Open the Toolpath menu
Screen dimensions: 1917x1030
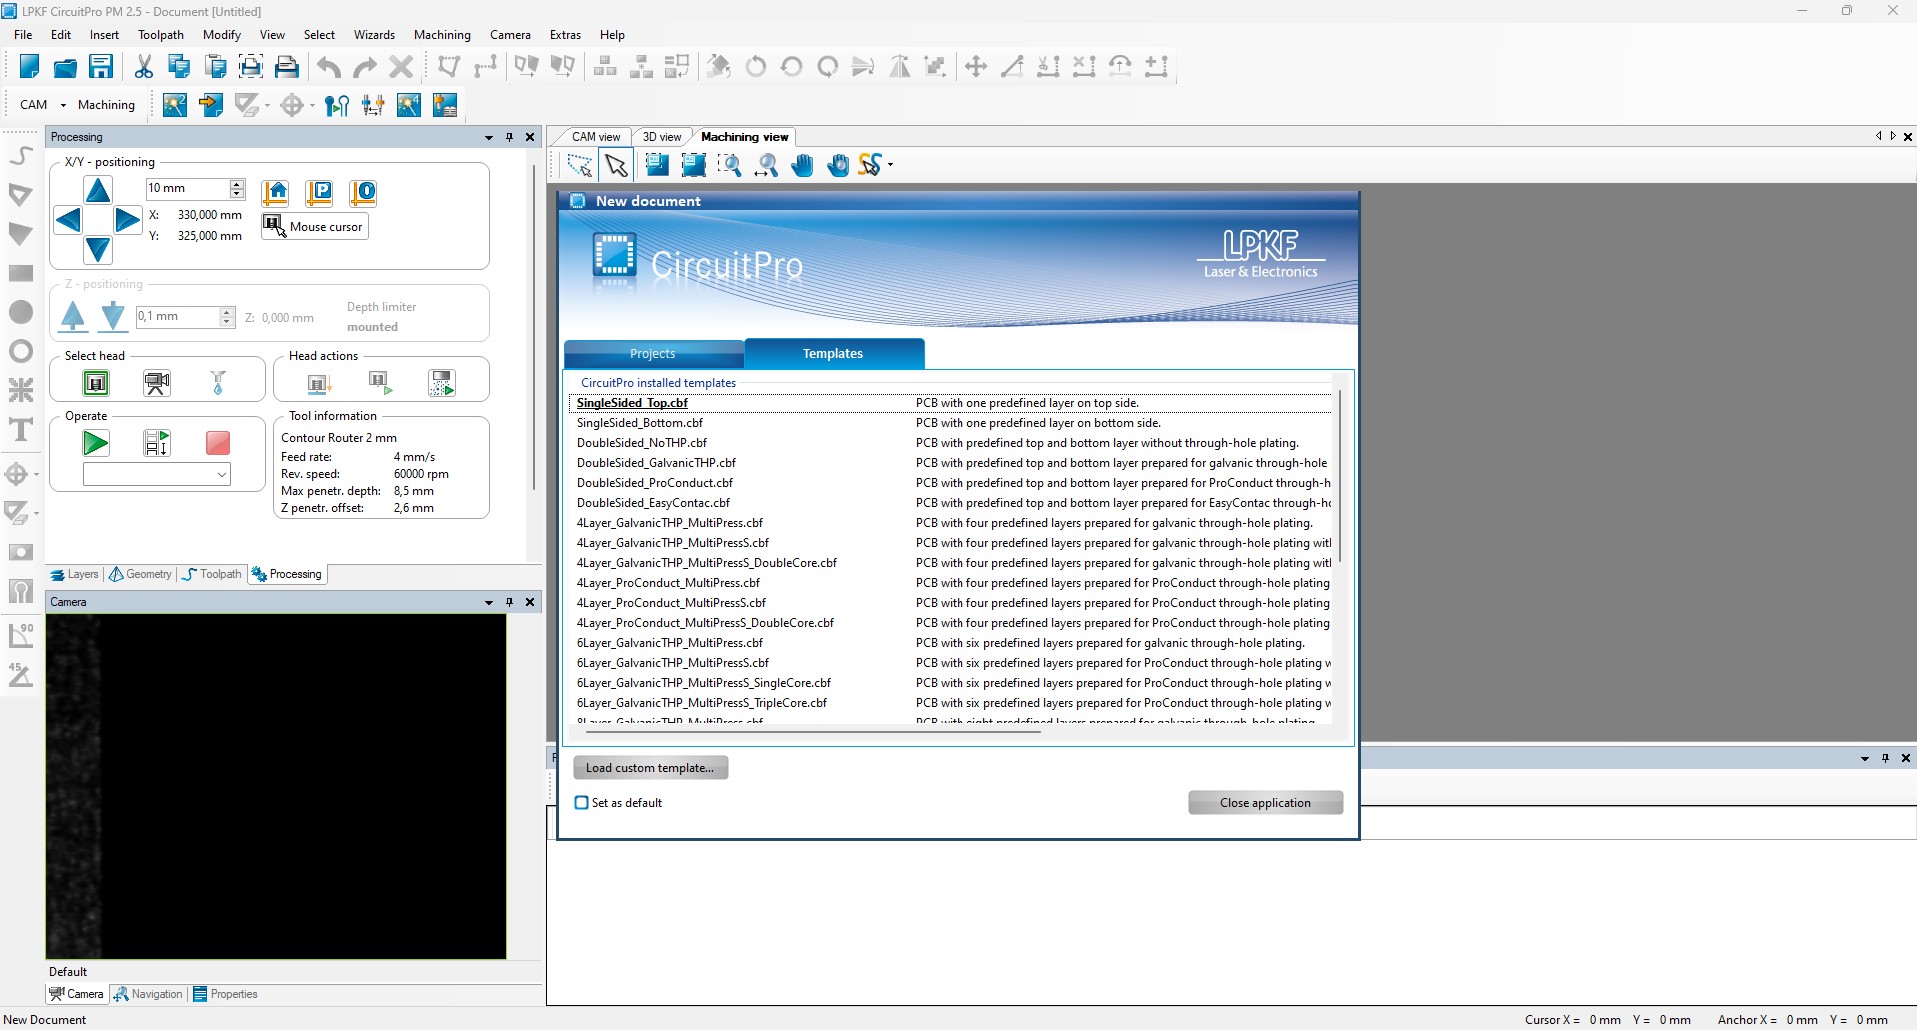tap(161, 34)
